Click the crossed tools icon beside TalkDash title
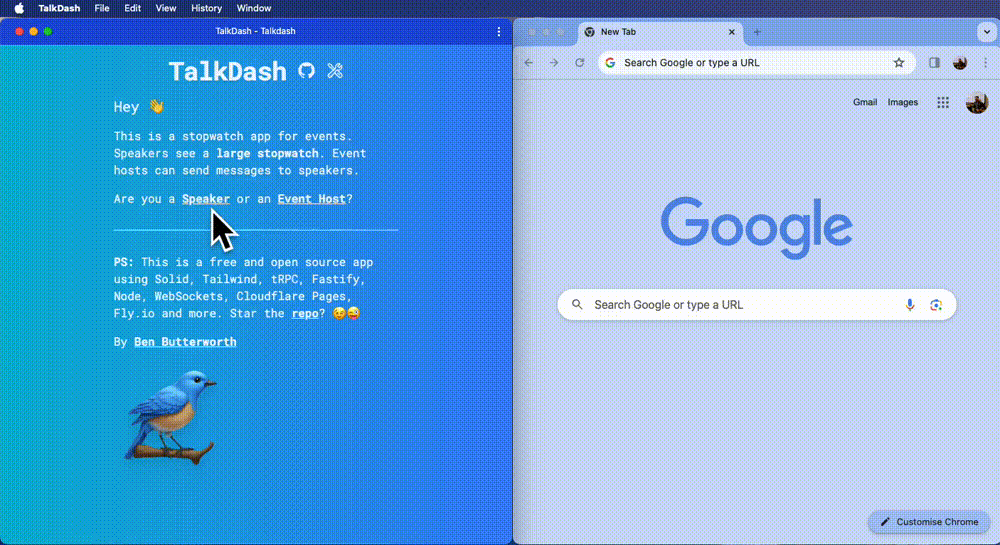 point(335,71)
